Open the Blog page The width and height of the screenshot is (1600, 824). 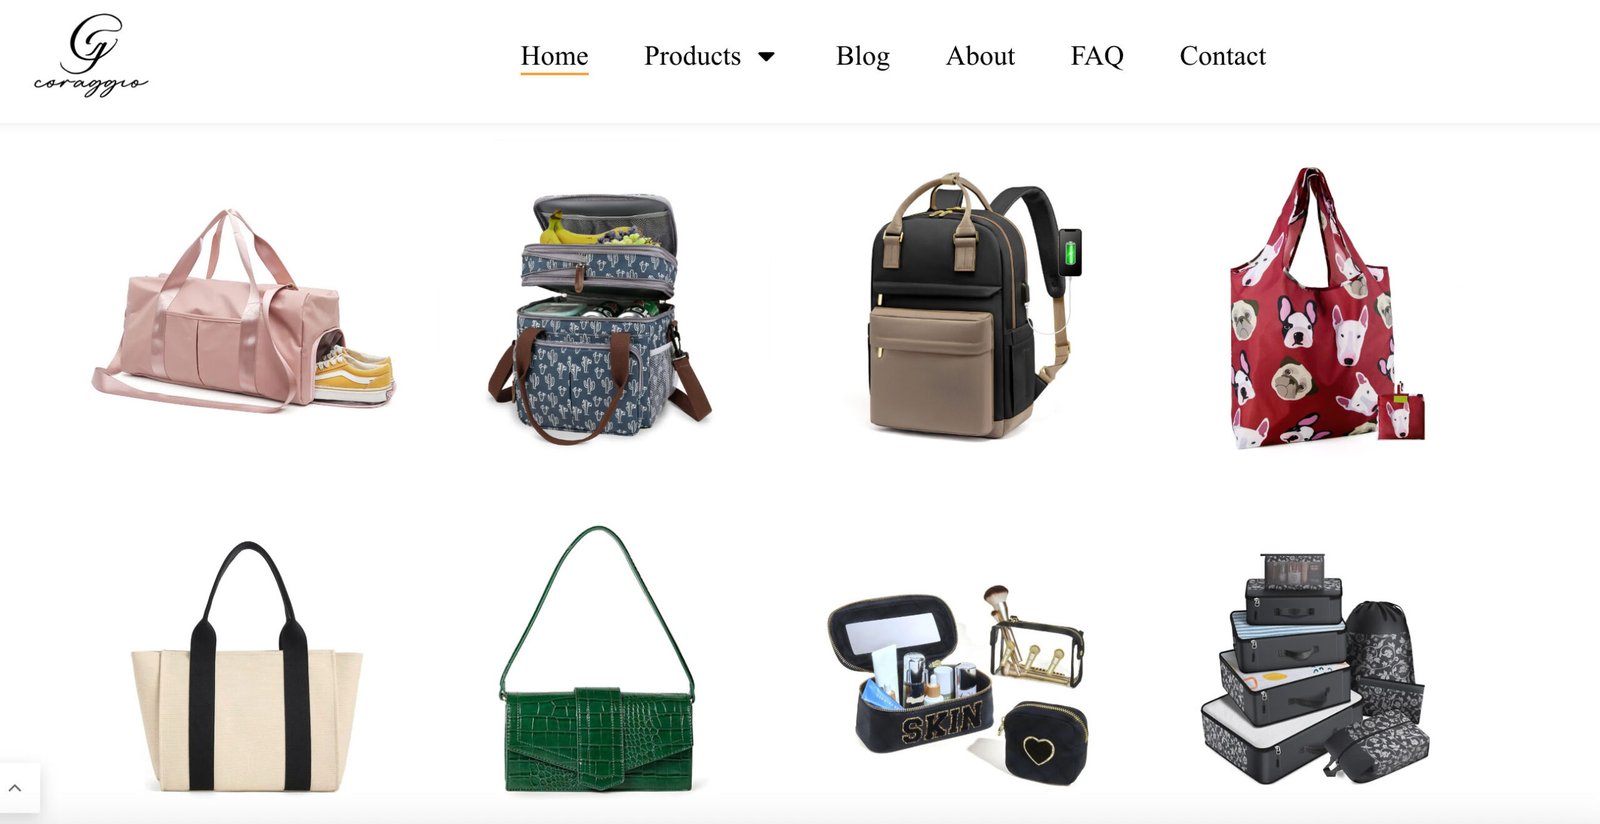coord(862,56)
